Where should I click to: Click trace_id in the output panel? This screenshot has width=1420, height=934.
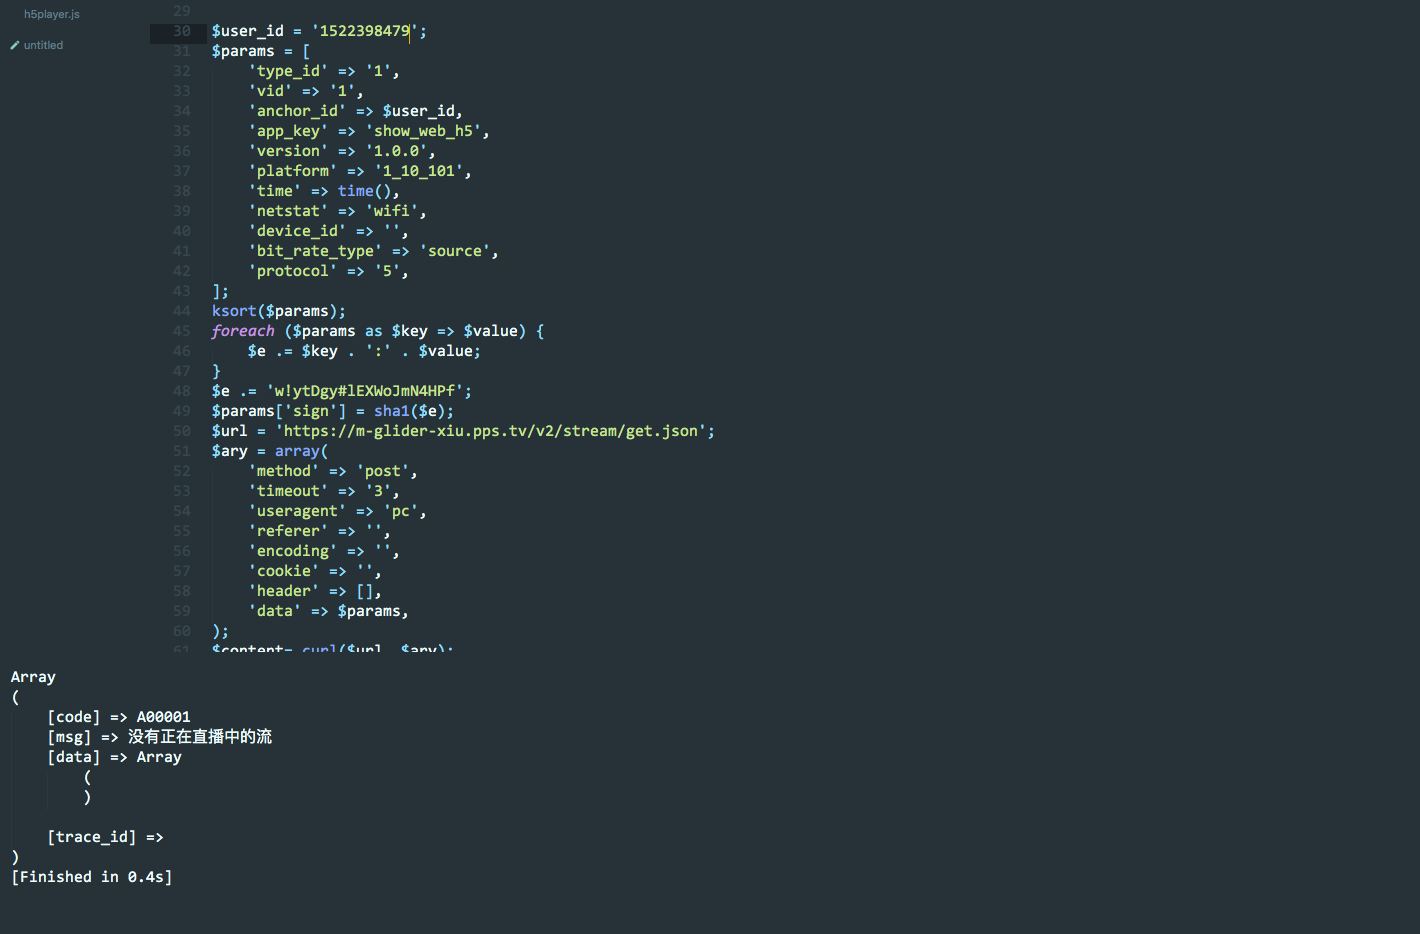(91, 836)
